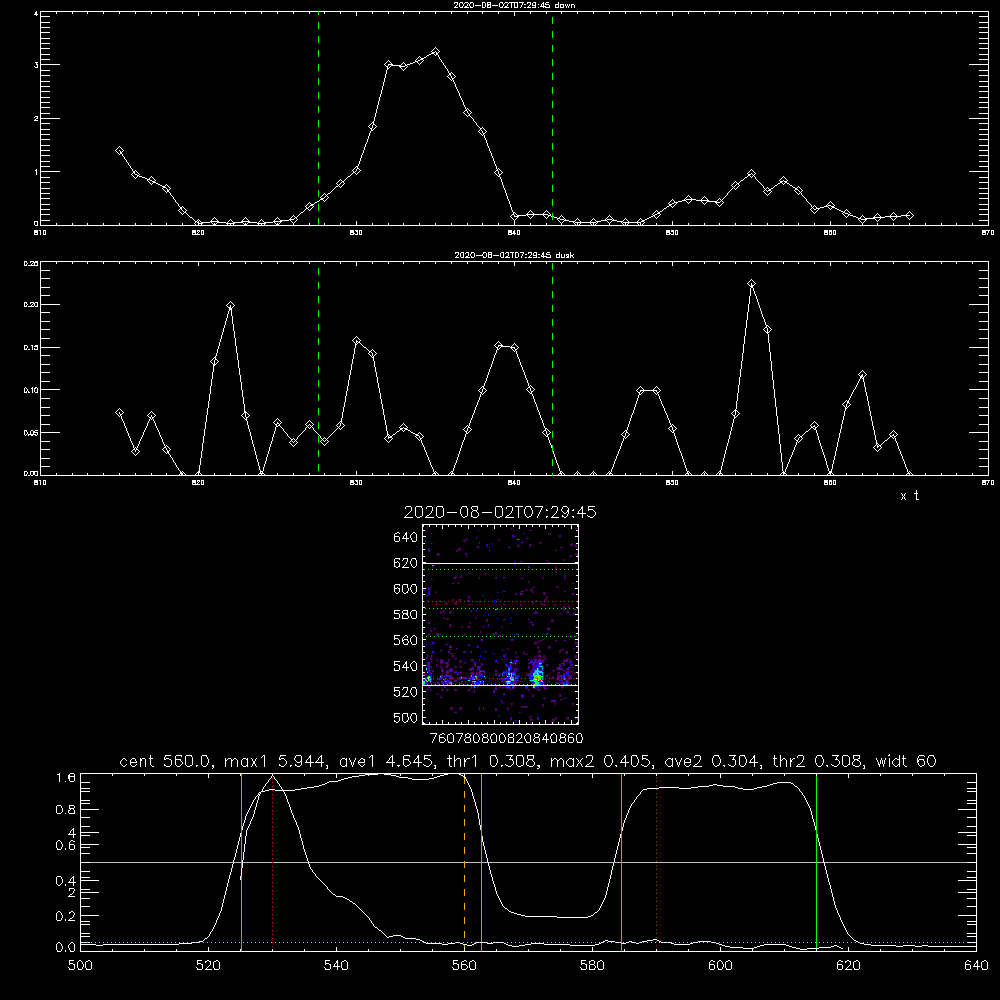Click the red dotted line near 530 in bottom plot

(273, 862)
